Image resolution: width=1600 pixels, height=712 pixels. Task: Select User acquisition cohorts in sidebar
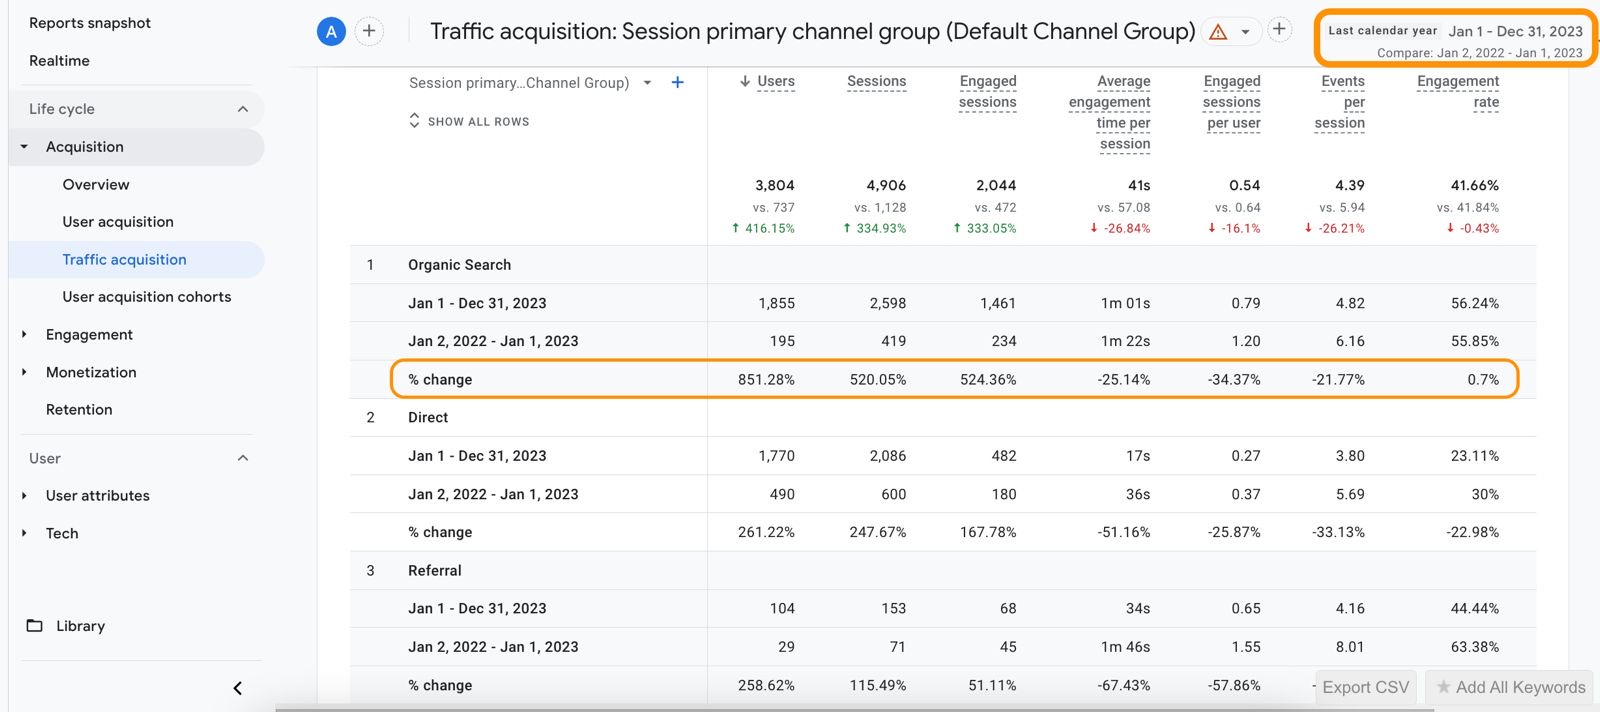pyautogui.click(x=146, y=297)
